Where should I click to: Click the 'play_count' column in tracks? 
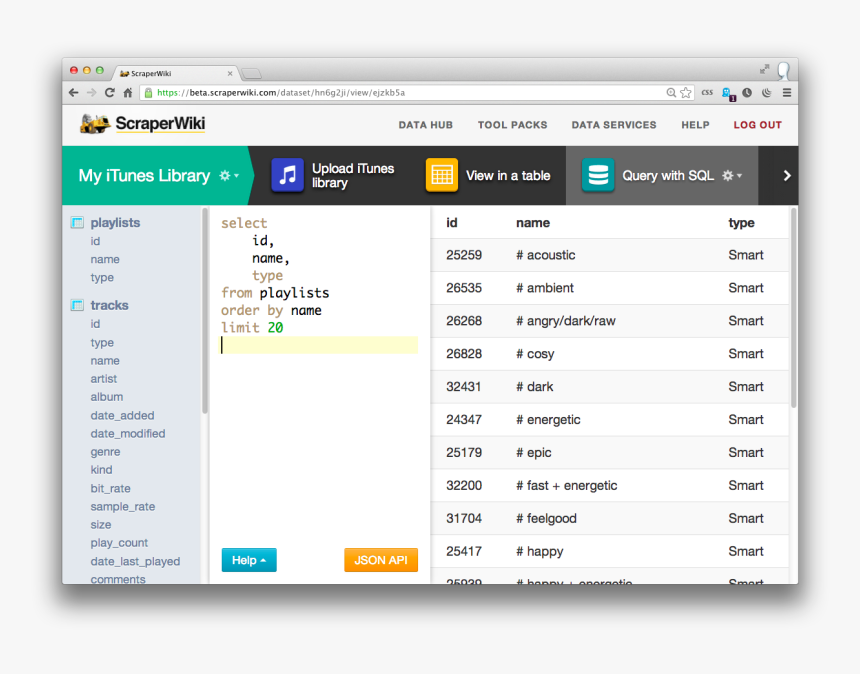[119, 543]
